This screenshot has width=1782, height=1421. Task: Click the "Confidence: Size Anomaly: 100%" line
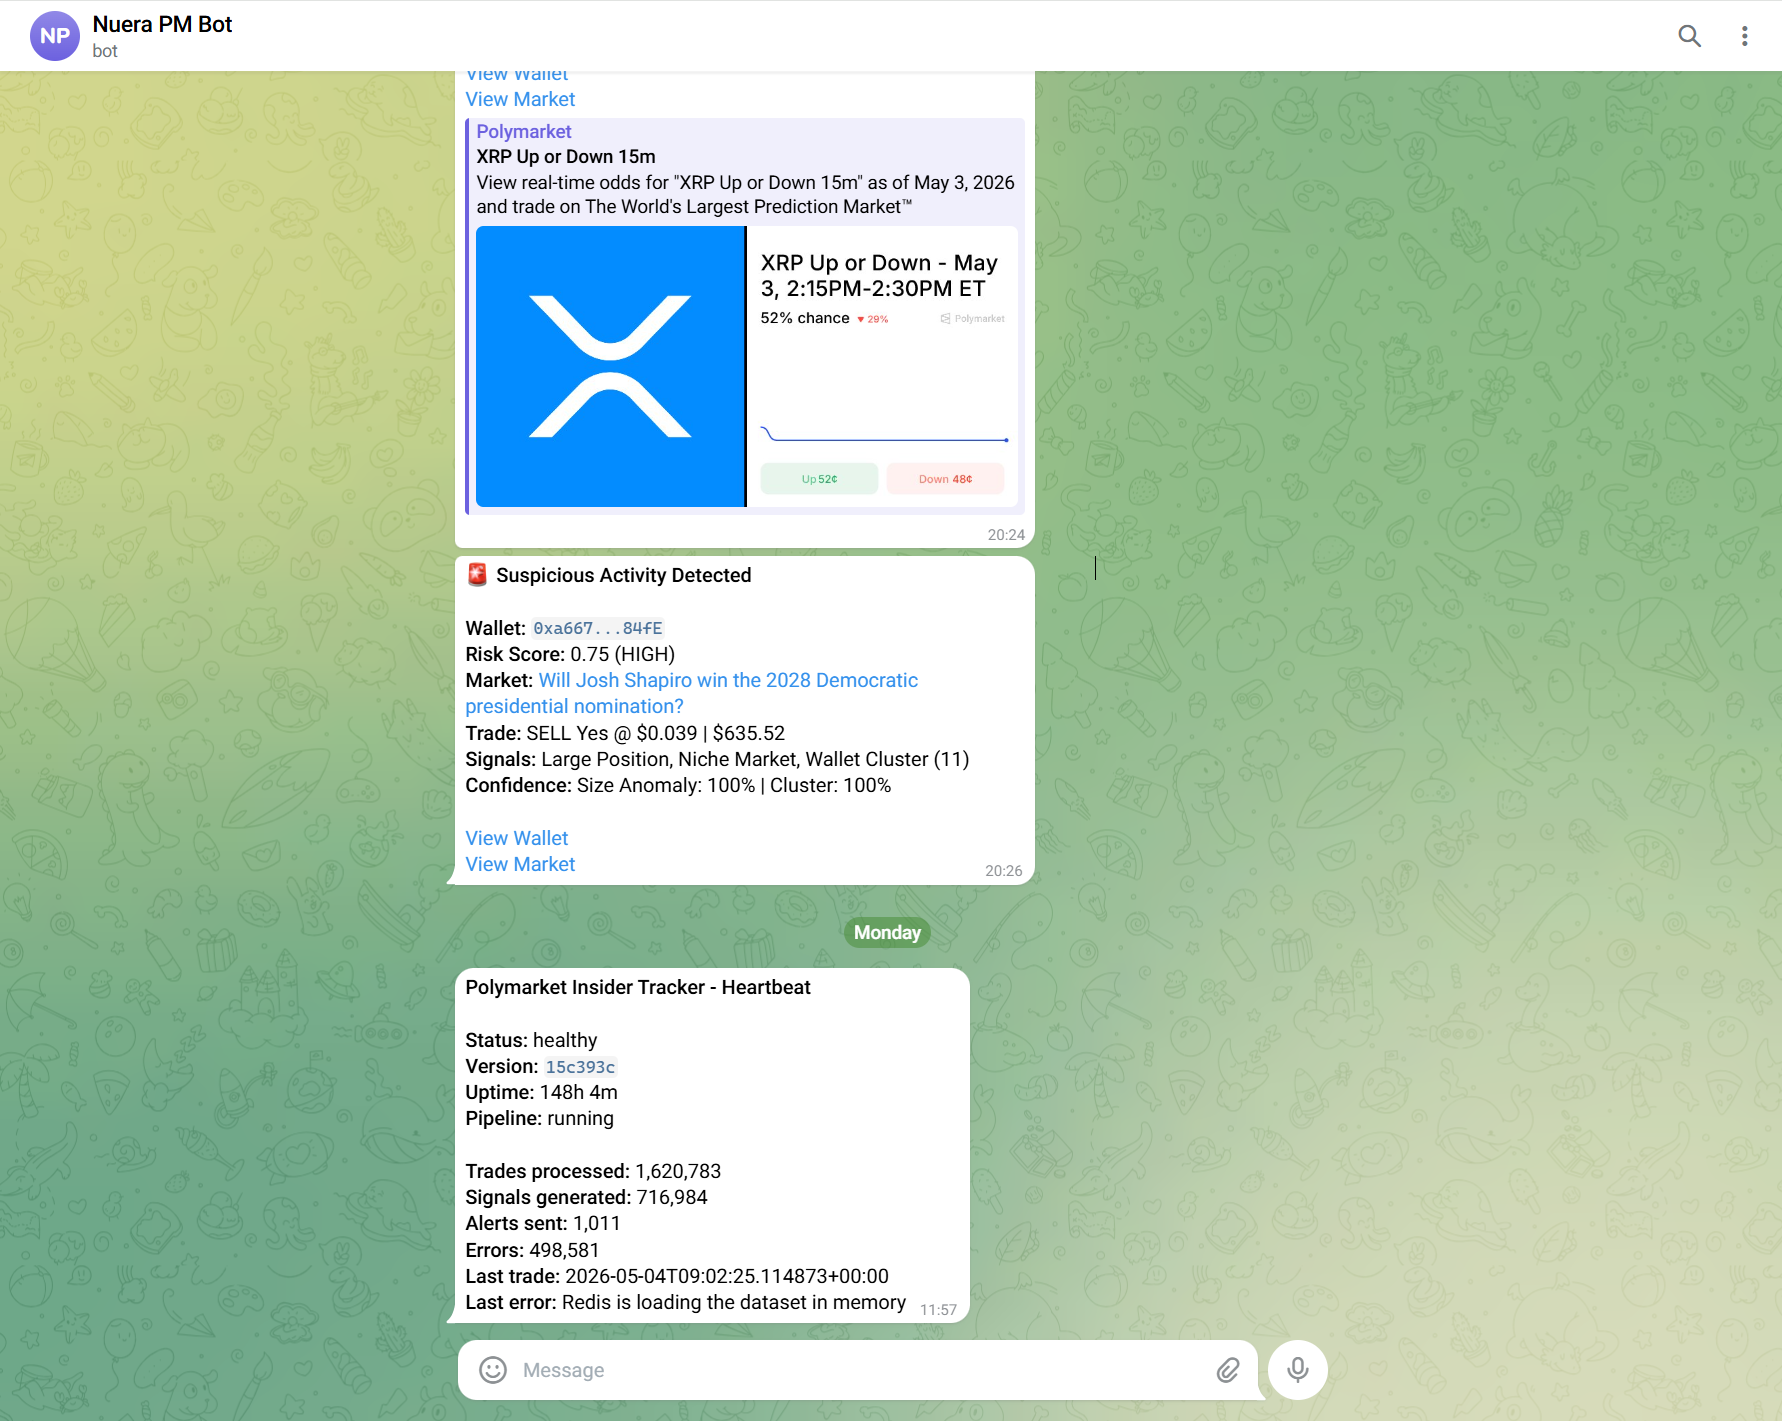(x=678, y=785)
